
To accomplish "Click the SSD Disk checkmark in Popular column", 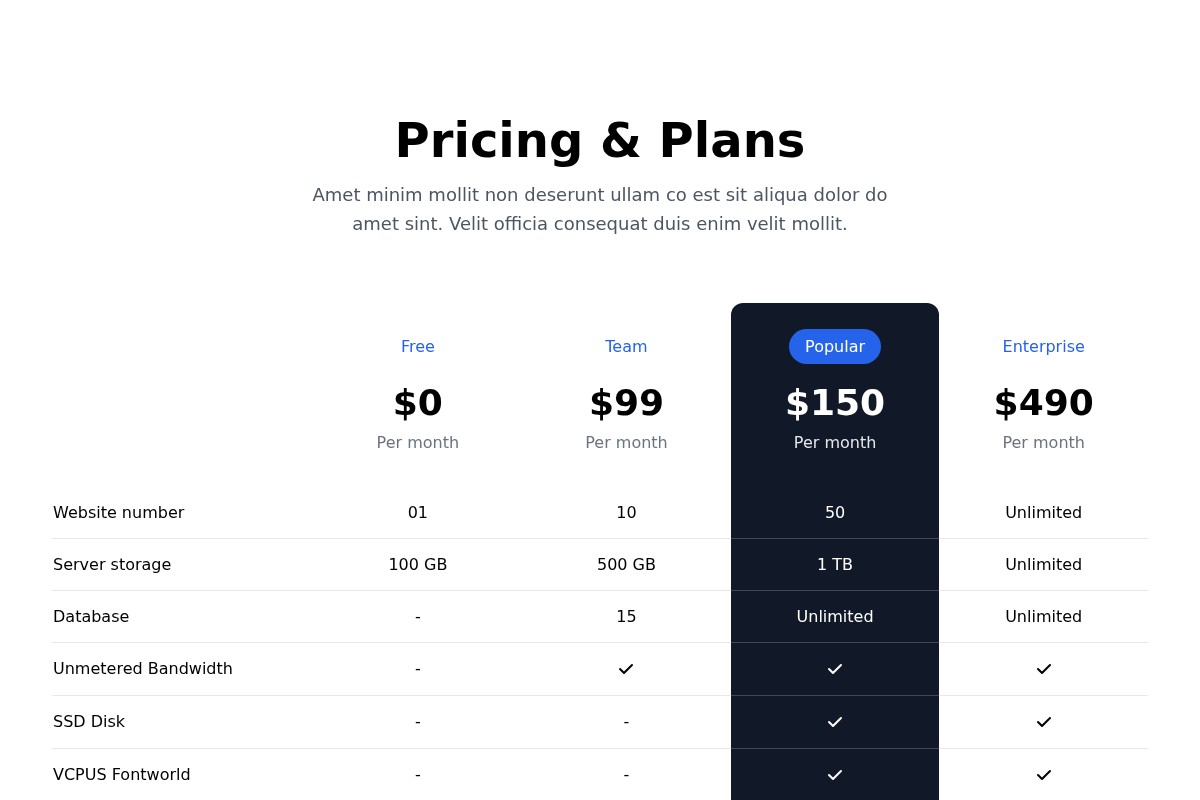I will click(835, 722).
